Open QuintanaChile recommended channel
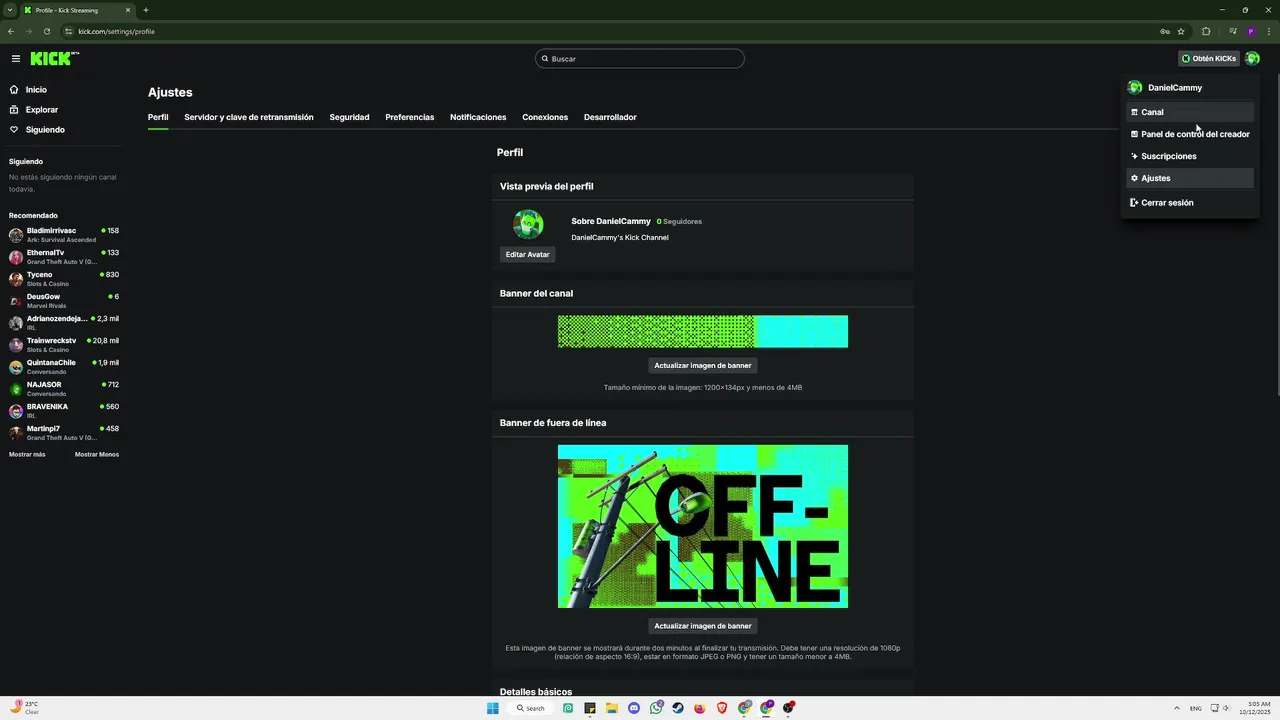This screenshot has width=1280, height=720. click(x=64, y=367)
